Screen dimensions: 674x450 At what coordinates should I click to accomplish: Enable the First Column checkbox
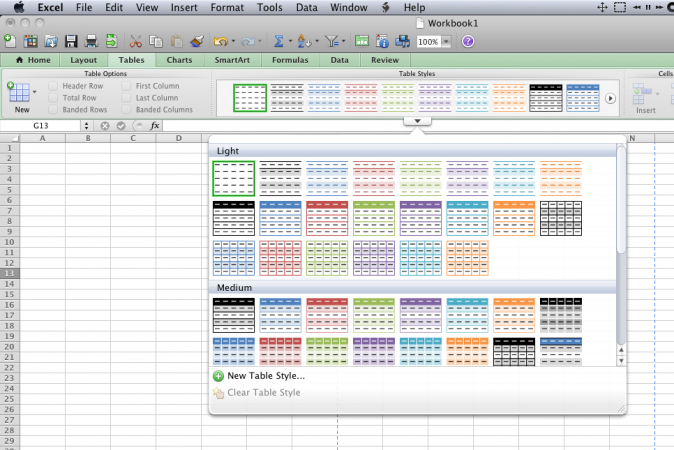126,86
